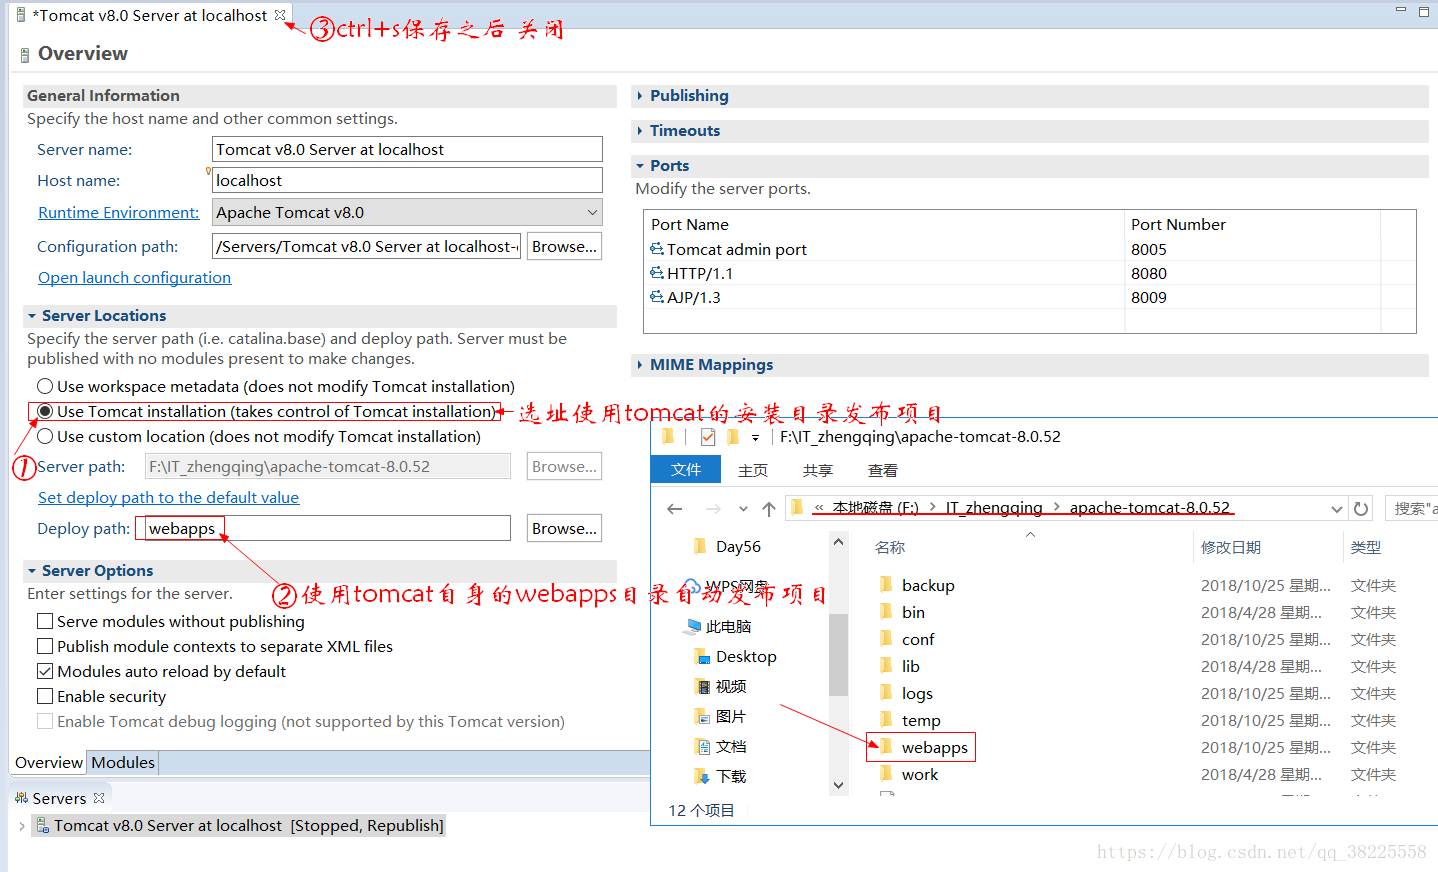The height and width of the screenshot is (872, 1438).
Task: Click the Explorer properties checkmark icon
Action: [x=708, y=437]
